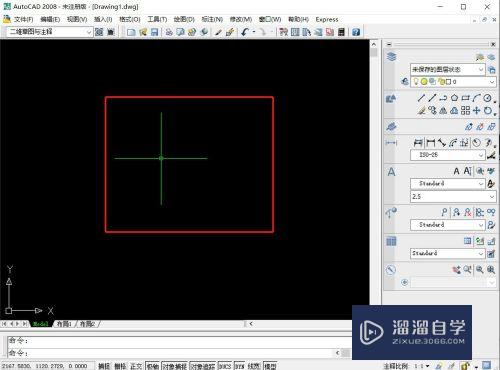
Task: Open the 文件(F) menu
Action: (x=23, y=19)
